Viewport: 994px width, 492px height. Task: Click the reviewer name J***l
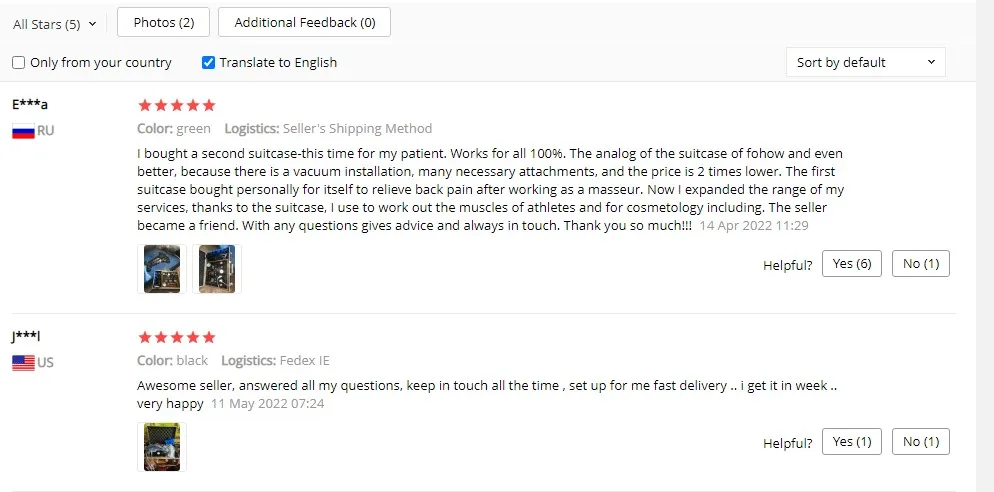pos(27,337)
